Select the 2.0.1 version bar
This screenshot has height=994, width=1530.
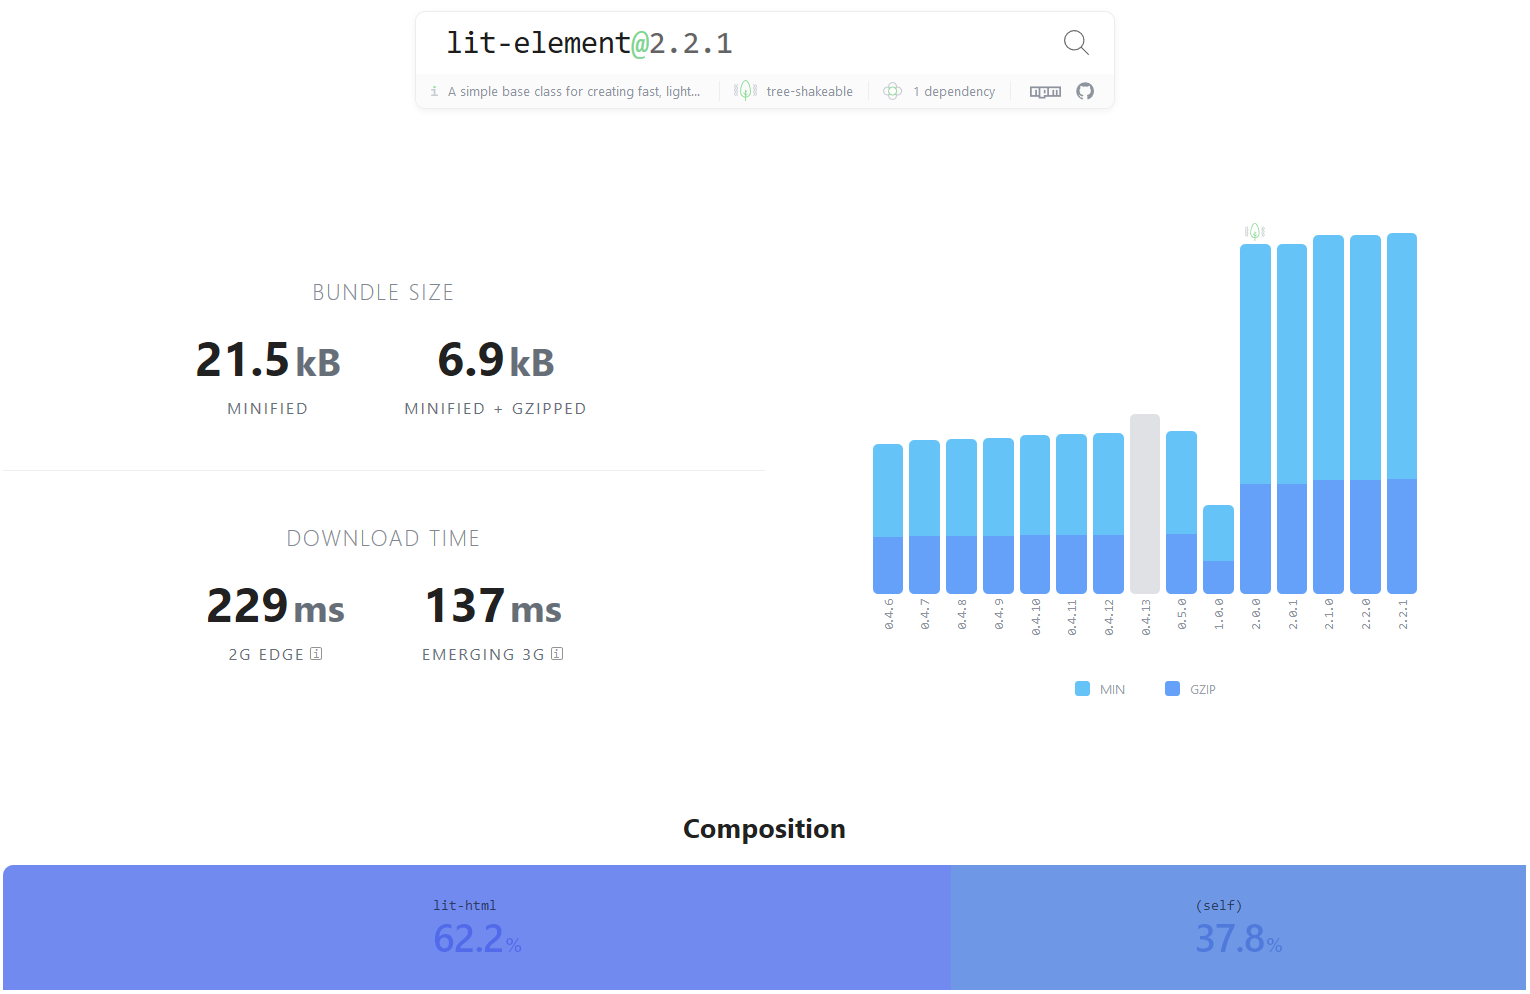1292,419
